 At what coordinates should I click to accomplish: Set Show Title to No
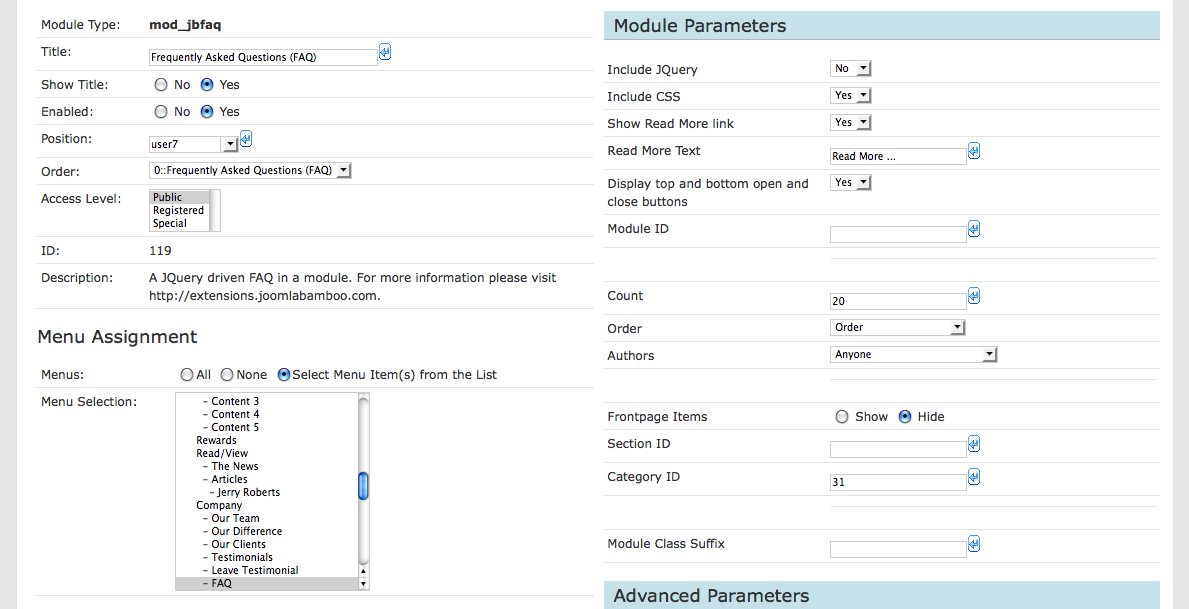point(160,85)
